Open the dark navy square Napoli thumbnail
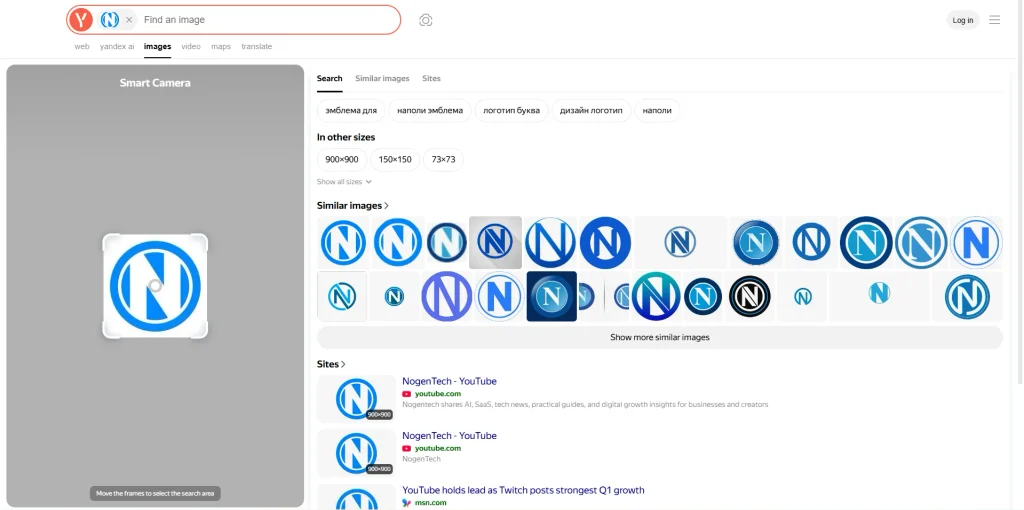 552,296
